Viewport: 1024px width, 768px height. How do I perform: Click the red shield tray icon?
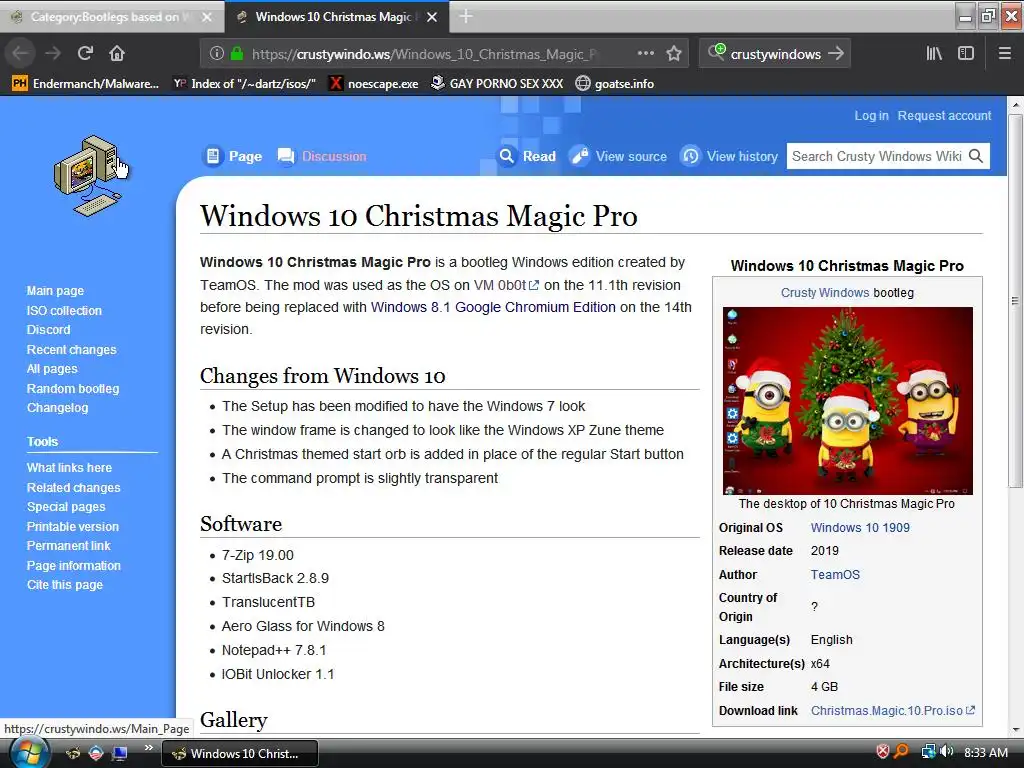click(882, 752)
